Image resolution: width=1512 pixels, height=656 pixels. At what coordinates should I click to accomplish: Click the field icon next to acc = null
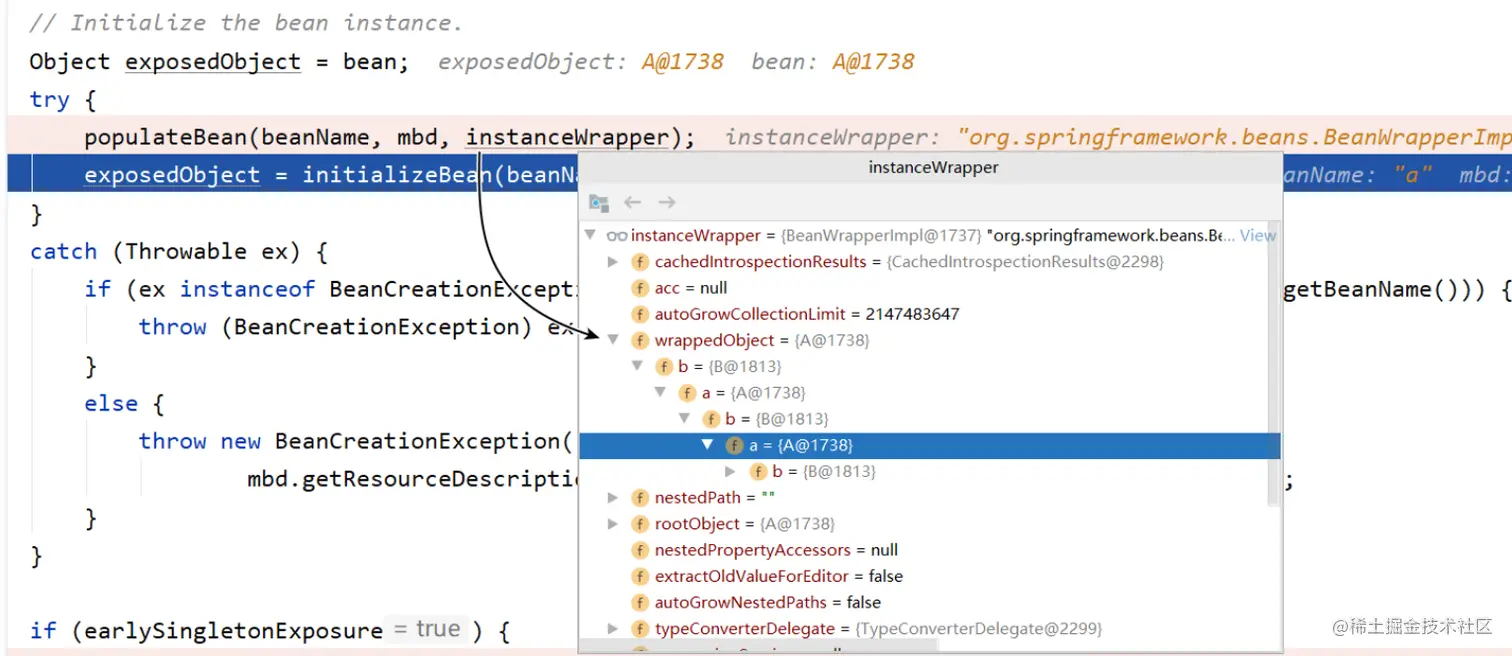[x=640, y=288]
